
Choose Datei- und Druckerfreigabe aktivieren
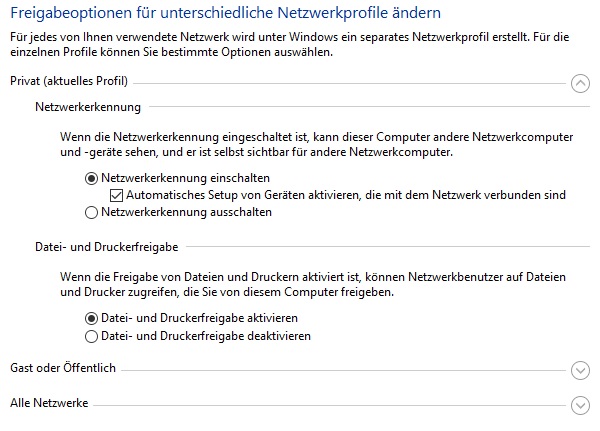coord(92,318)
